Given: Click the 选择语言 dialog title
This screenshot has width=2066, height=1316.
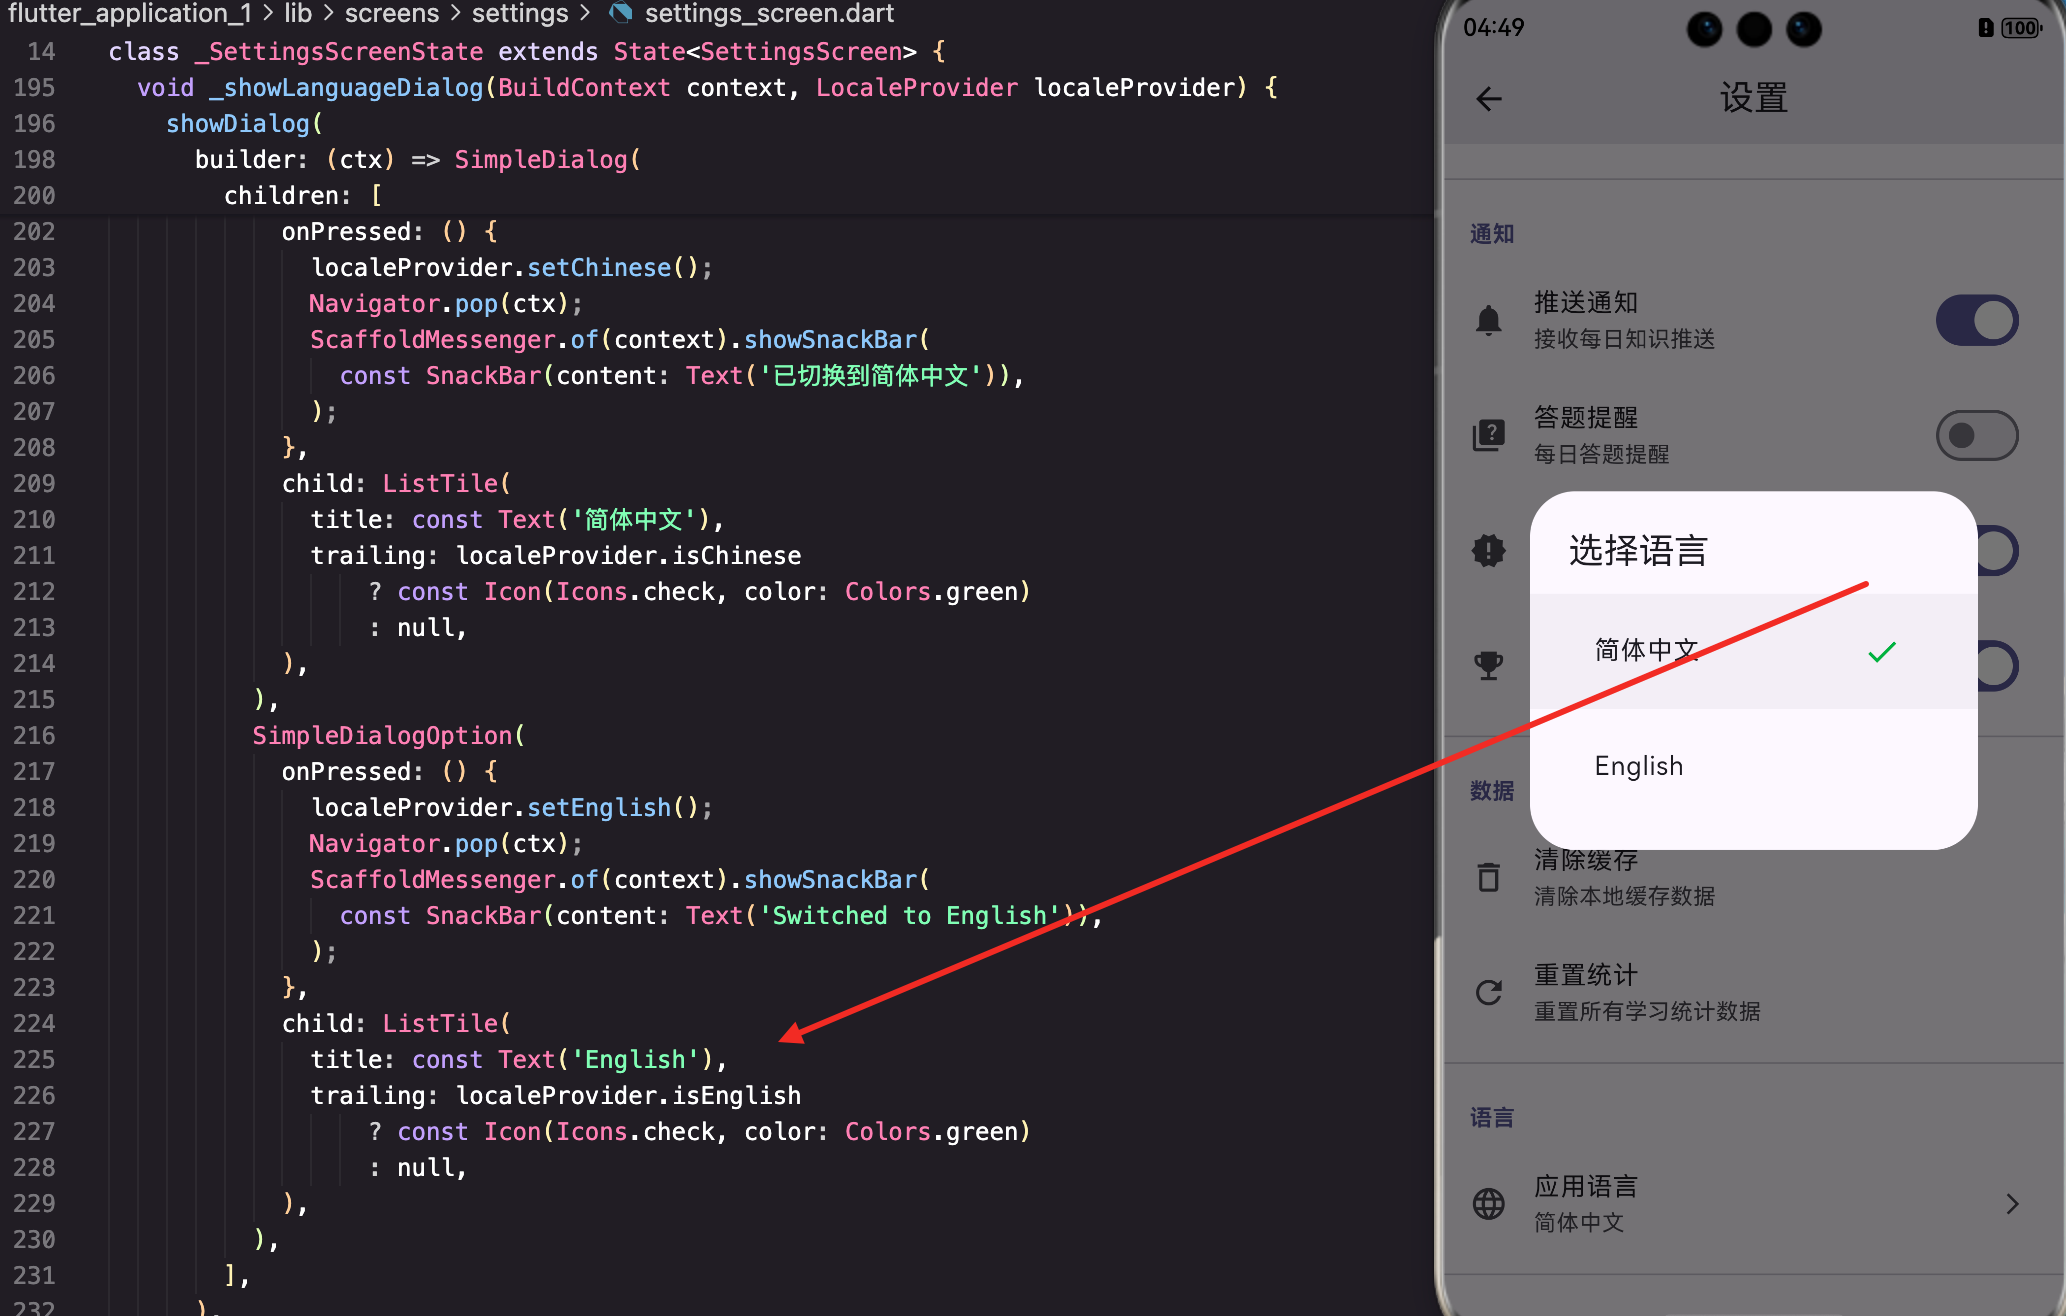Looking at the screenshot, I should tap(1638, 550).
